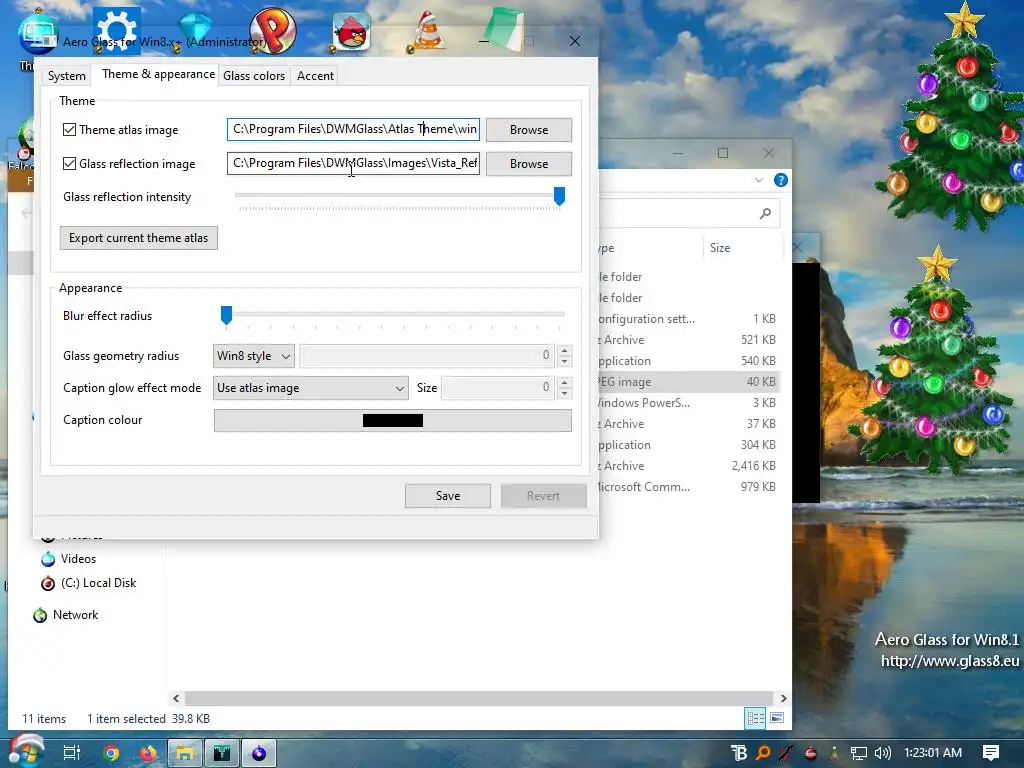This screenshot has width=1024, height=768.
Task: Browse for the Theme atlas image
Action: coord(529,130)
